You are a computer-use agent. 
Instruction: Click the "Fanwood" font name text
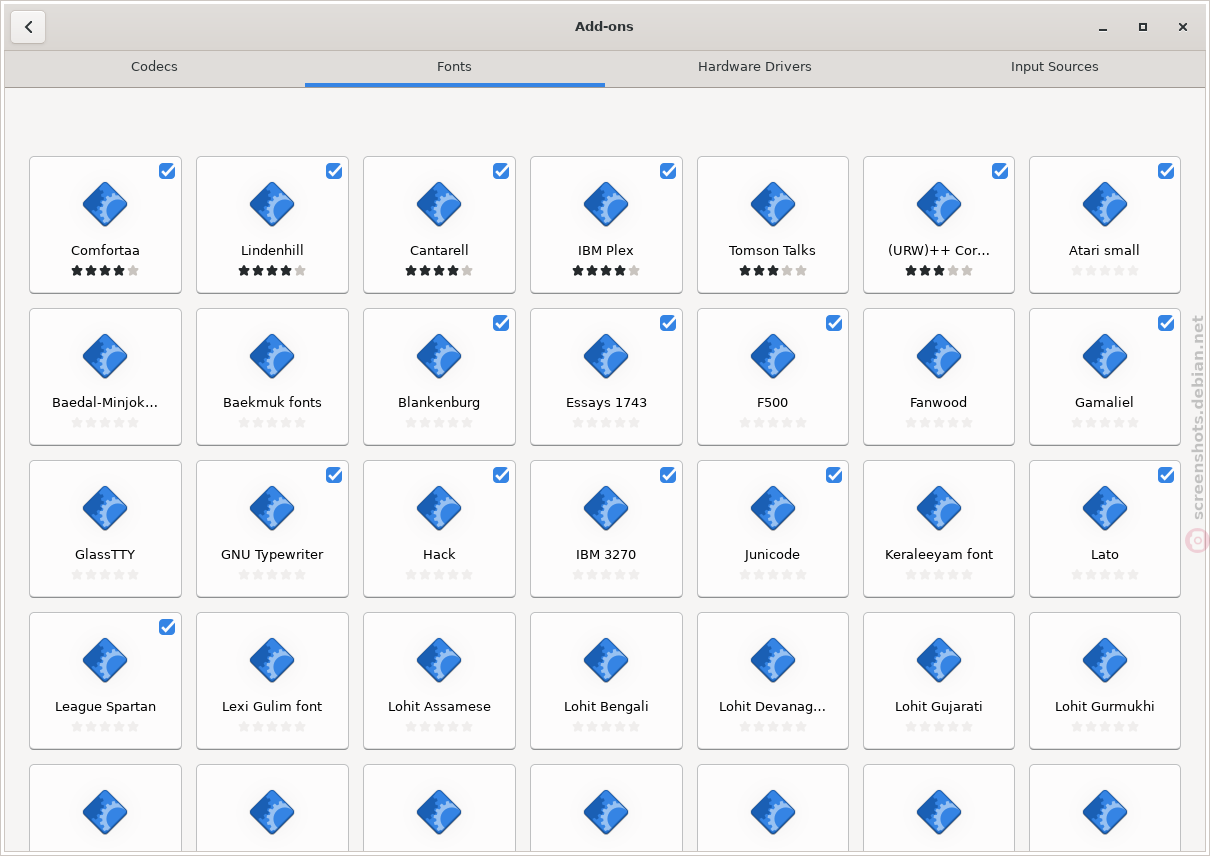(939, 403)
